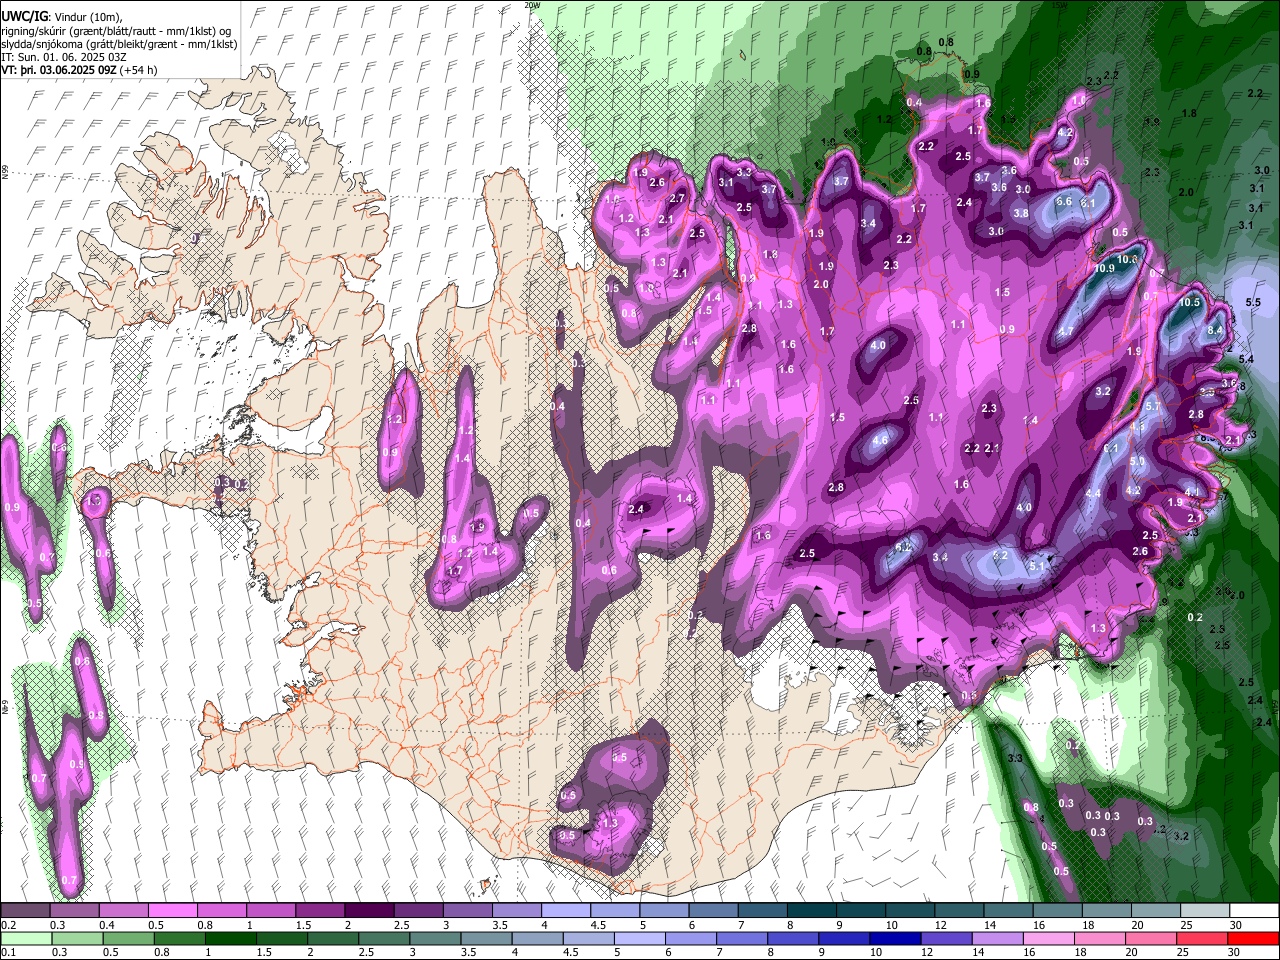Image resolution: width=1280 pixels, height=960 pixels.
Task: Click the 'rigning/skúrir' legend description line
Action: click(x=118, y=31)
